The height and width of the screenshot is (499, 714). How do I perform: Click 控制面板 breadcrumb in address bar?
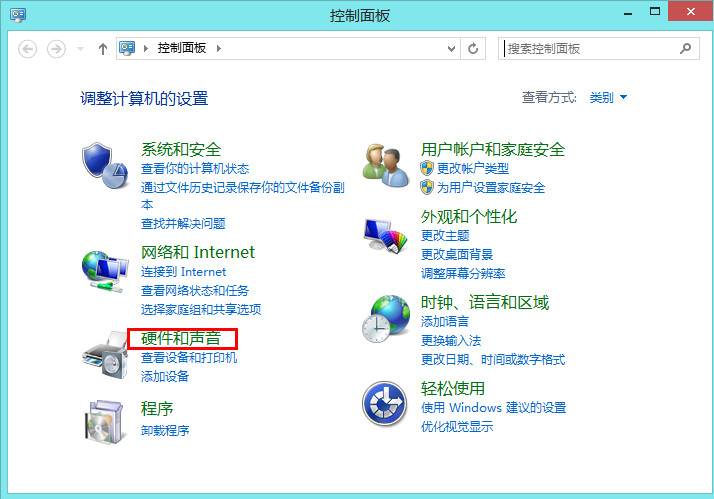[x=182, y=48]
